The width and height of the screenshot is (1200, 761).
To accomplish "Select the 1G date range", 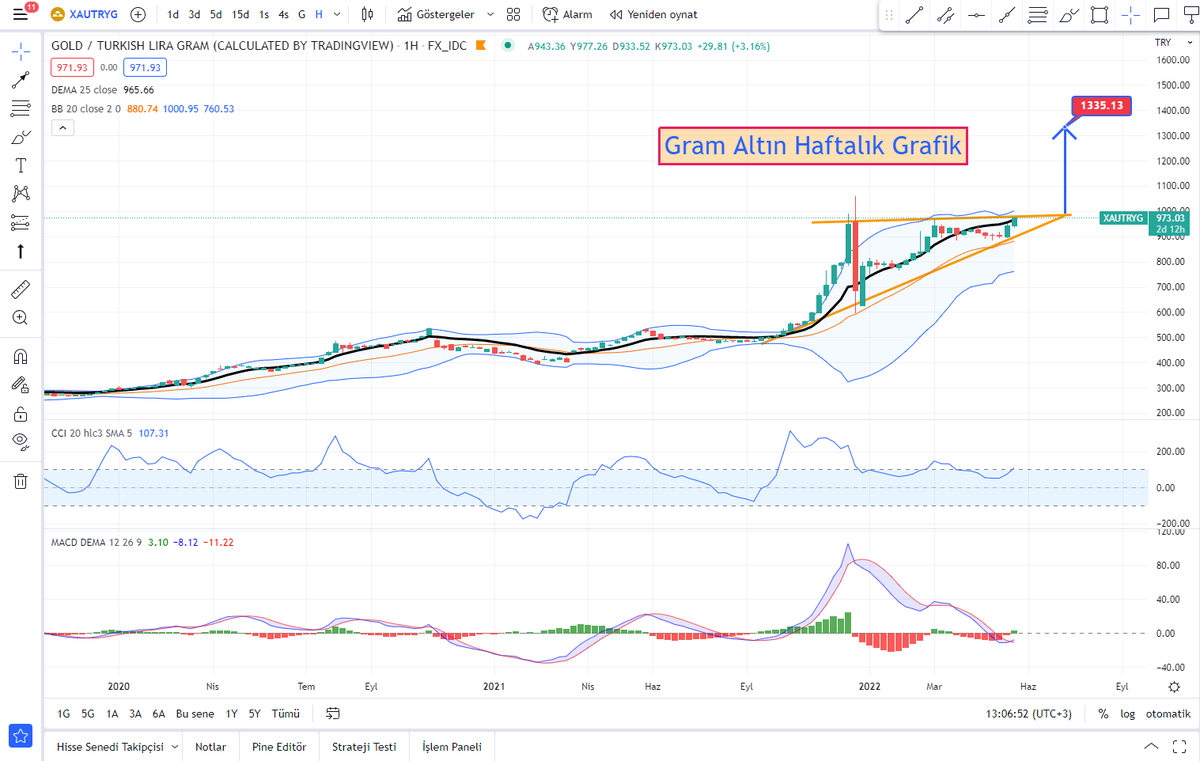I will pyautogui.click(x=64, y=714).
